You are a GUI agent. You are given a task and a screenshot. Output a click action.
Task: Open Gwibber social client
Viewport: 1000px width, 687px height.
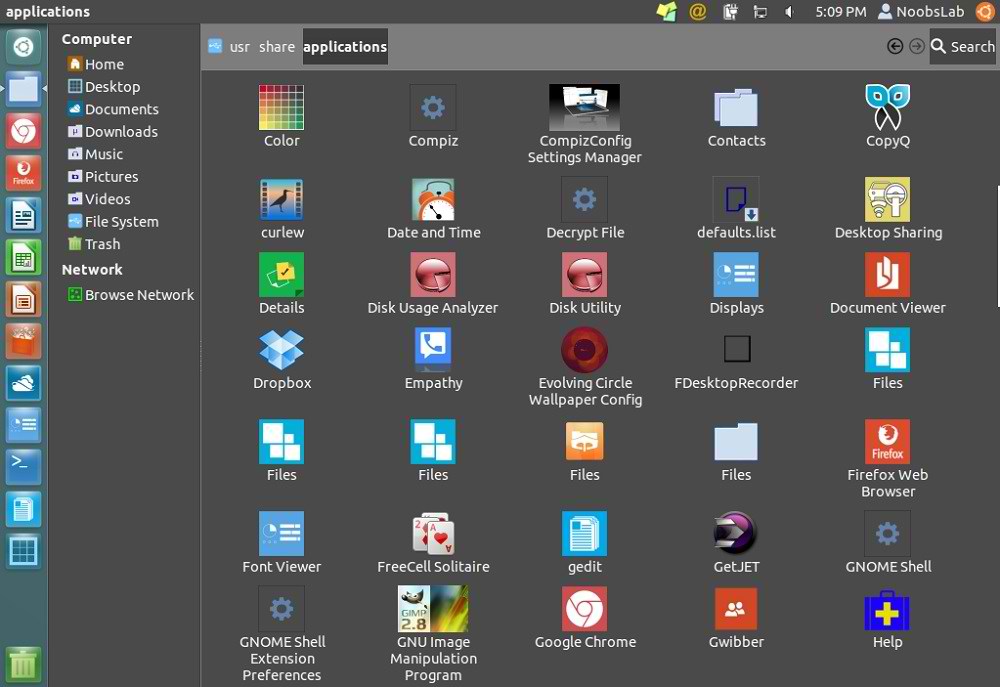click(x=736, y=609)
